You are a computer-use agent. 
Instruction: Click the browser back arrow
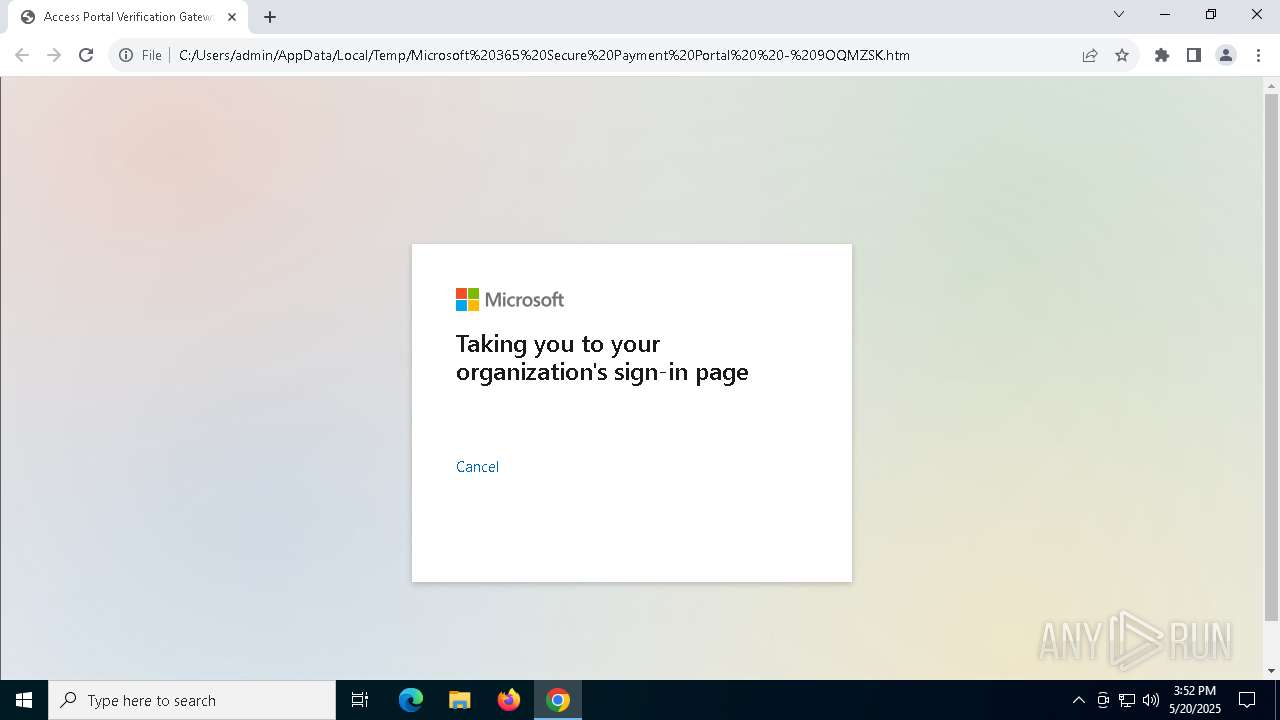pos(22,55)
